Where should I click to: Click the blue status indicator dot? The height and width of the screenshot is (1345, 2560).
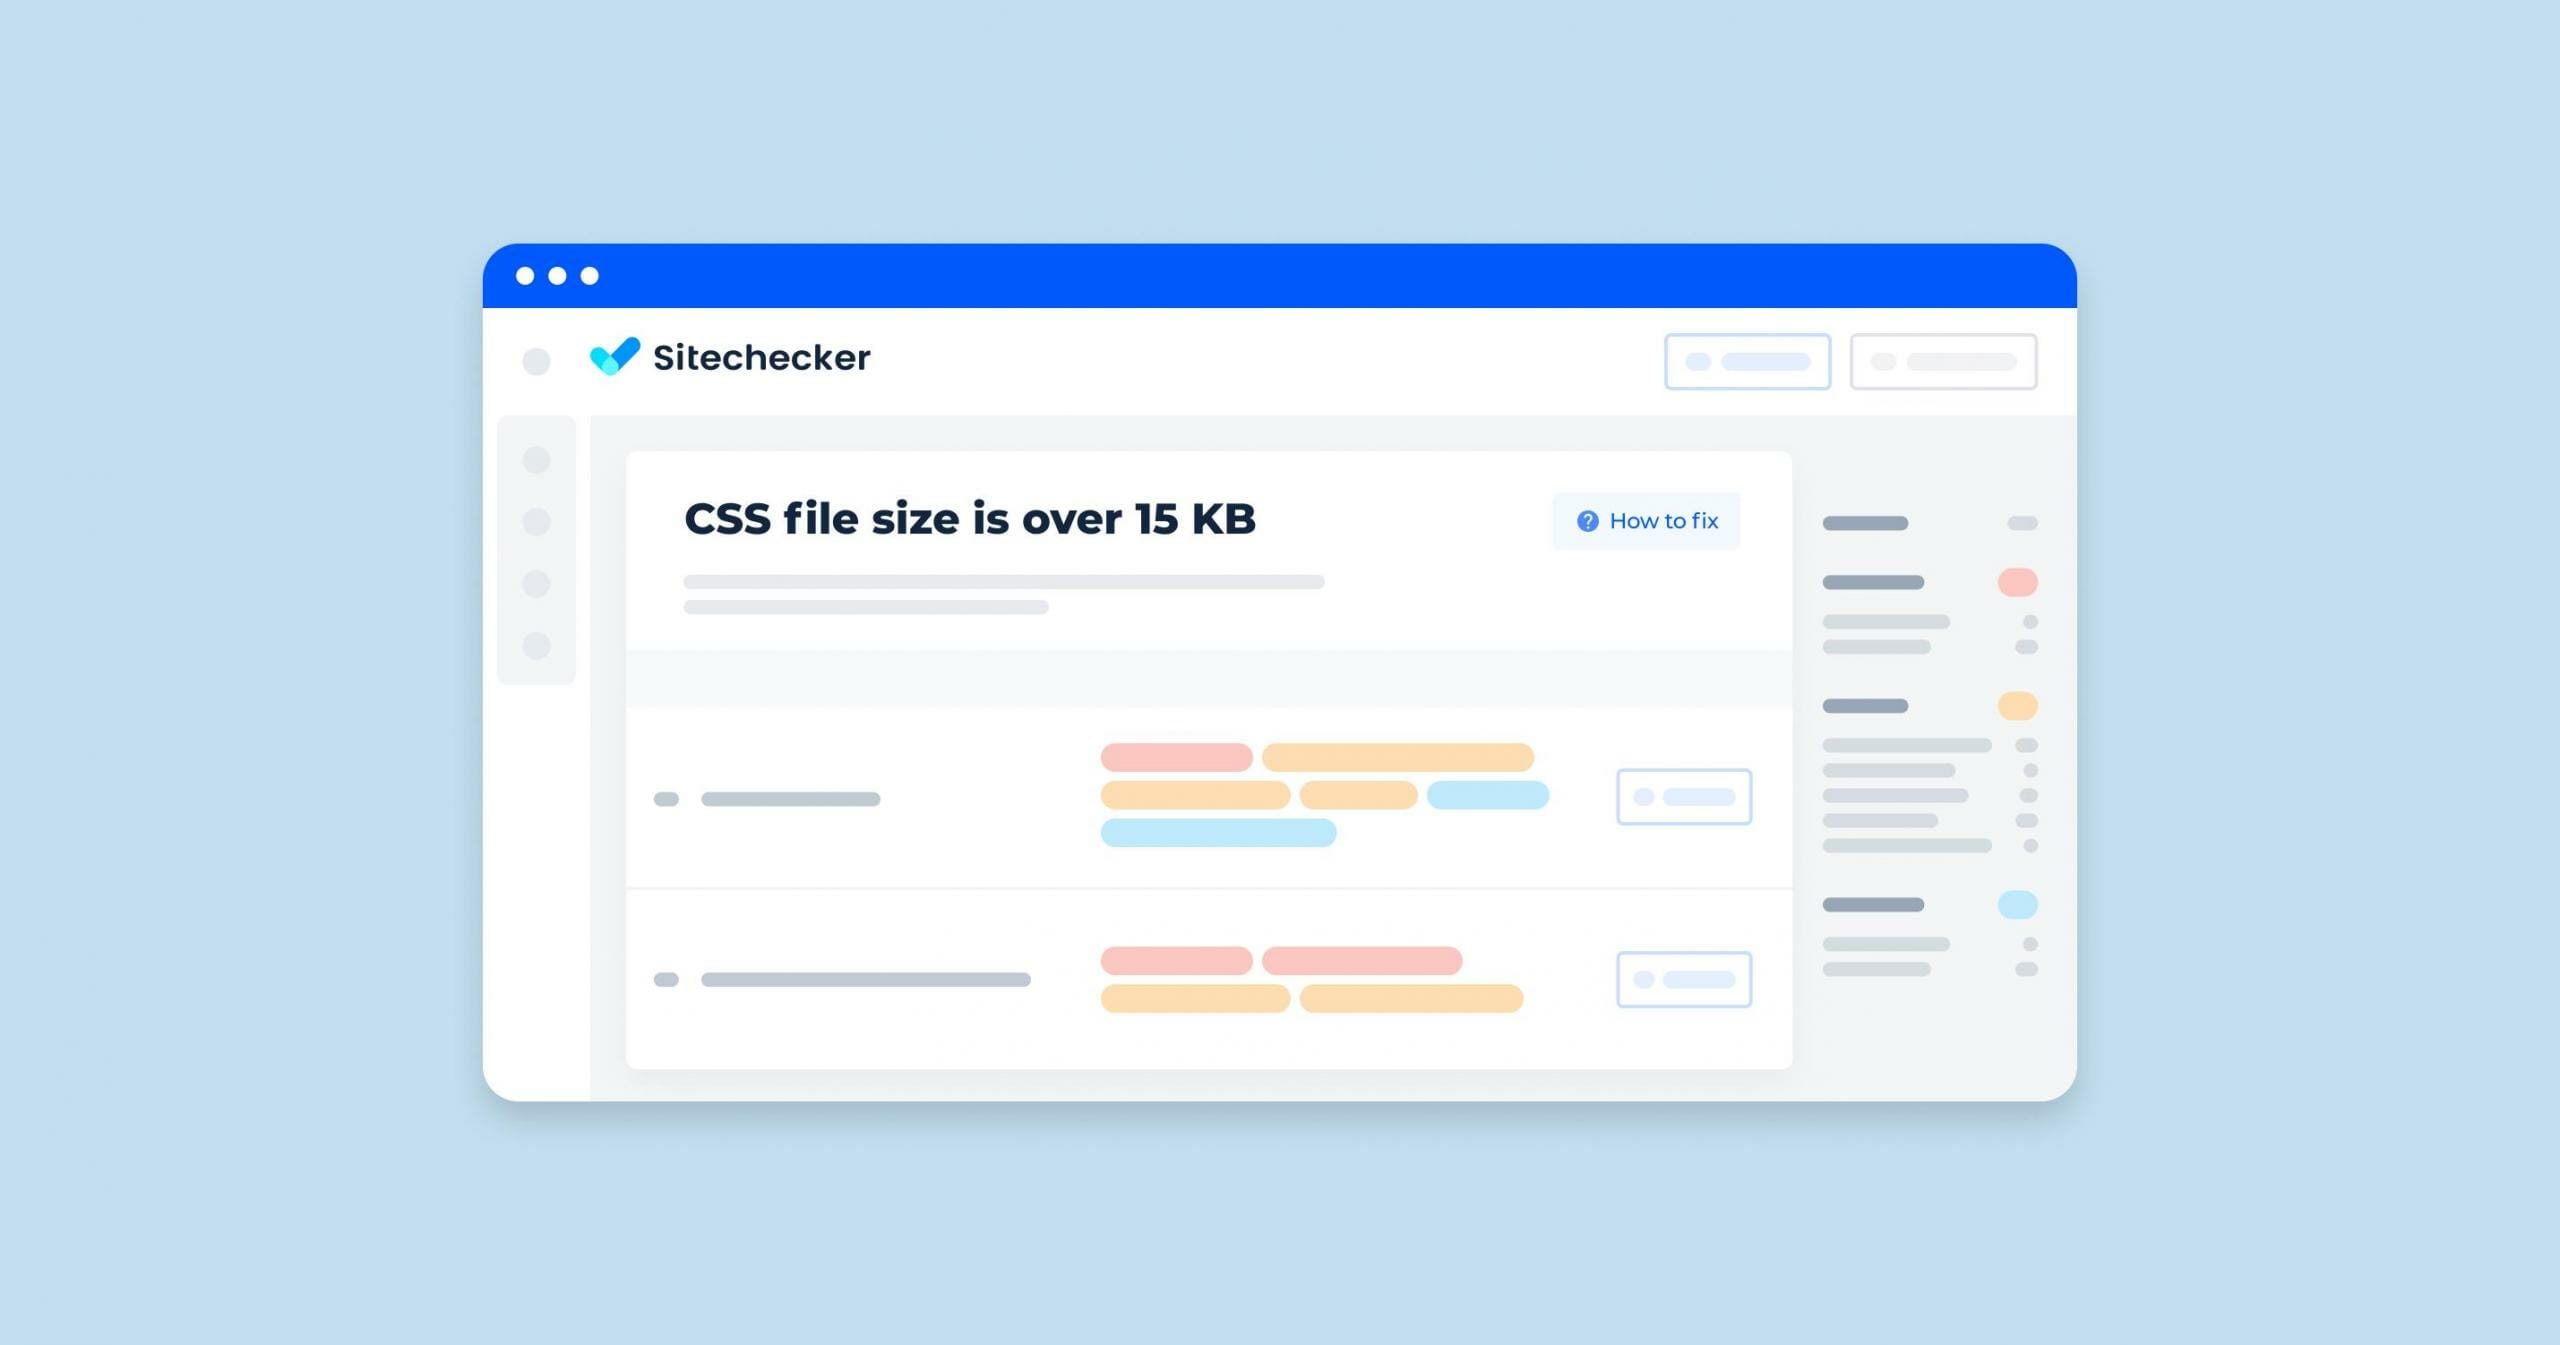tap(2017, 905)
